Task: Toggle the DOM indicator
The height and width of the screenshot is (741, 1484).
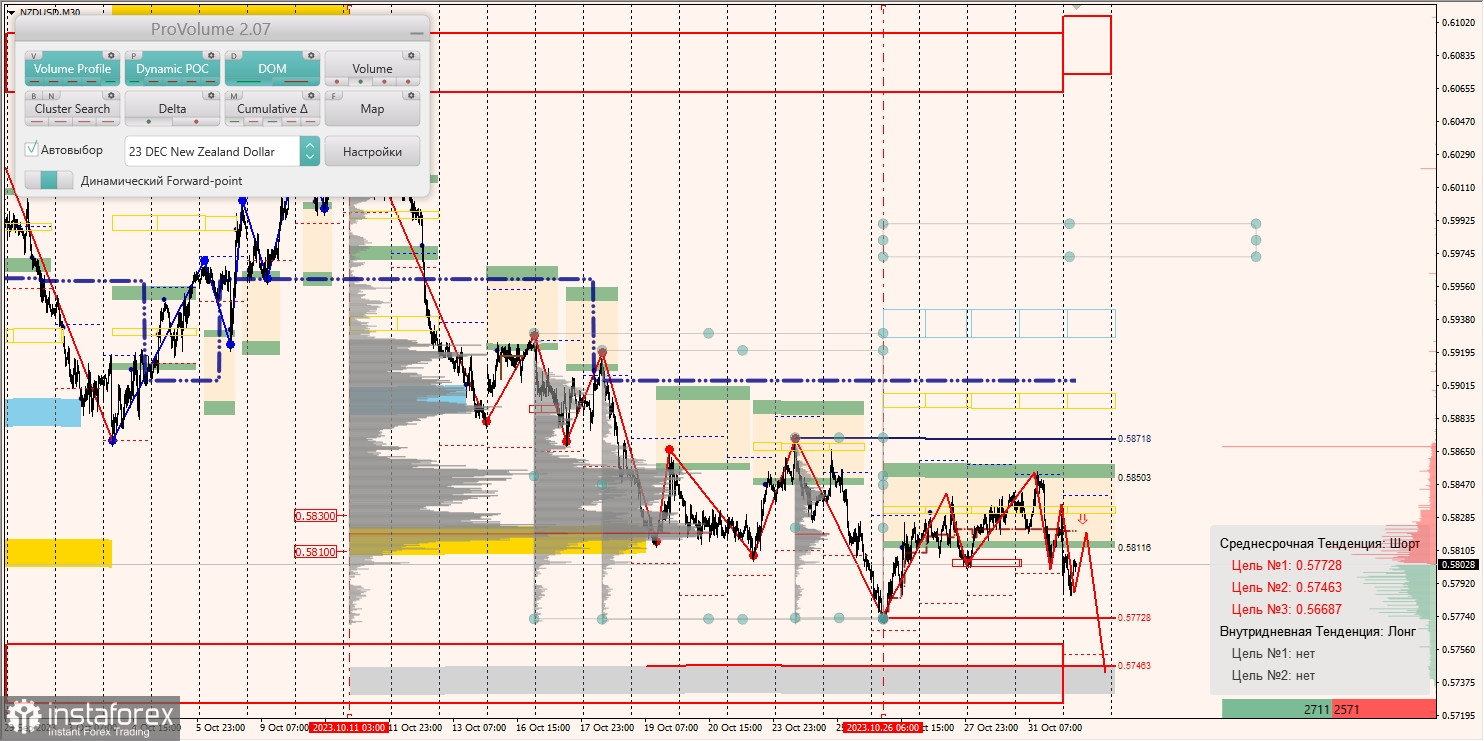Action: [x=272, y=69]
